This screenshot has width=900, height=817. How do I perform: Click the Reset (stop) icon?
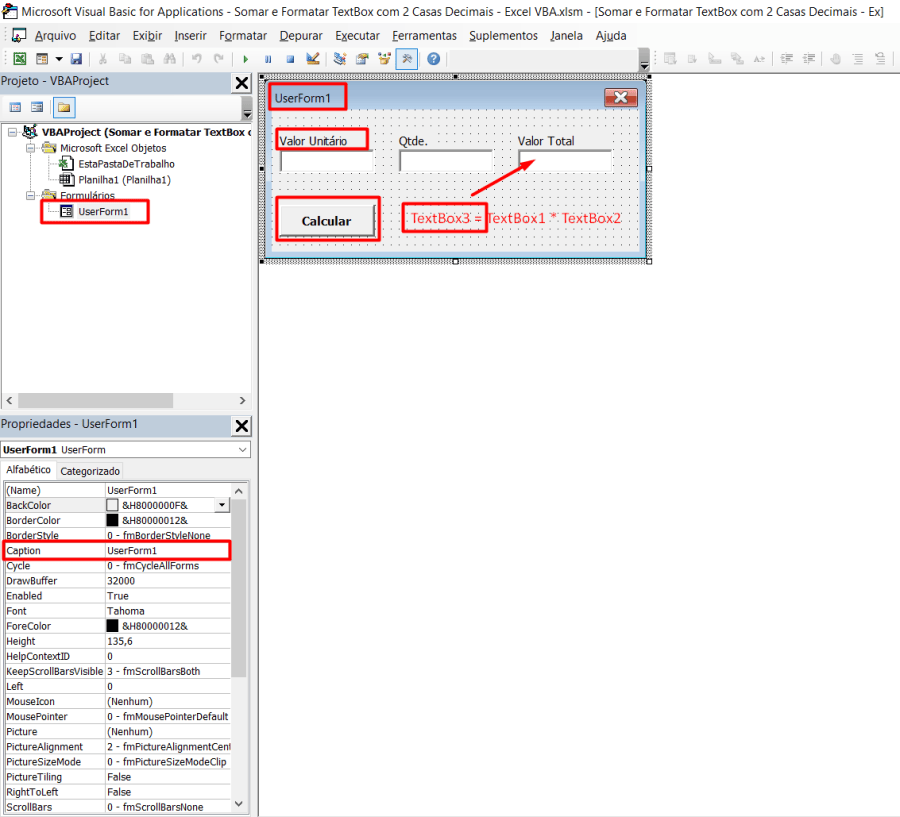pyautogui.click(x=290, y=59)
